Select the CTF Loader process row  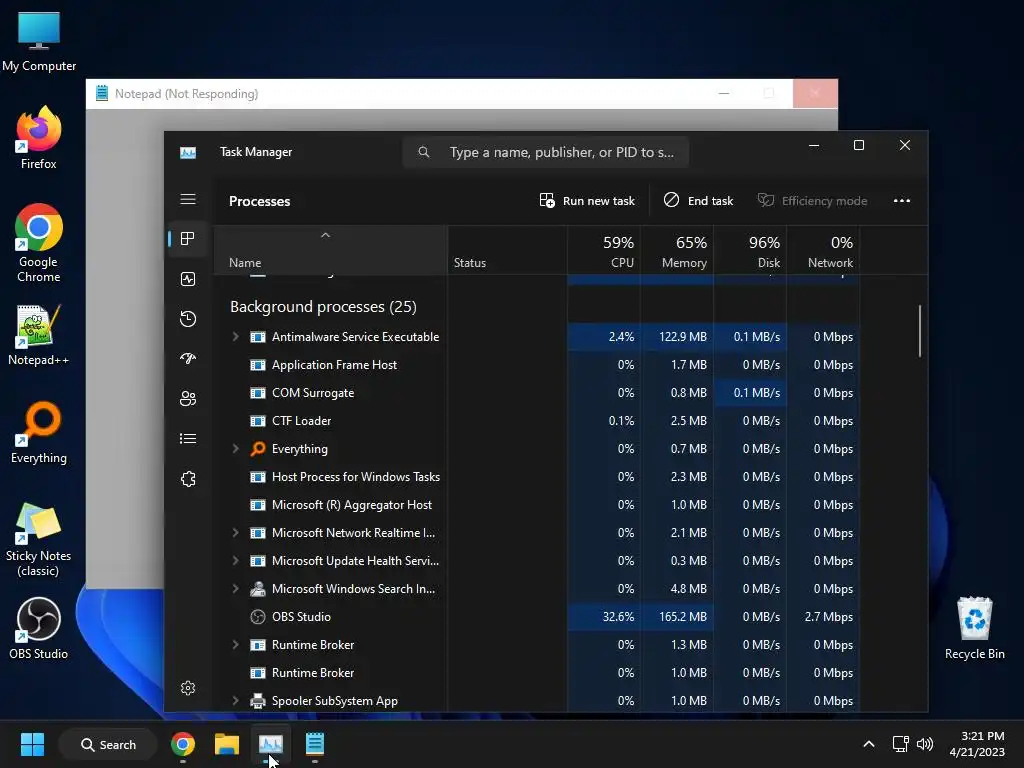(536, 421)
